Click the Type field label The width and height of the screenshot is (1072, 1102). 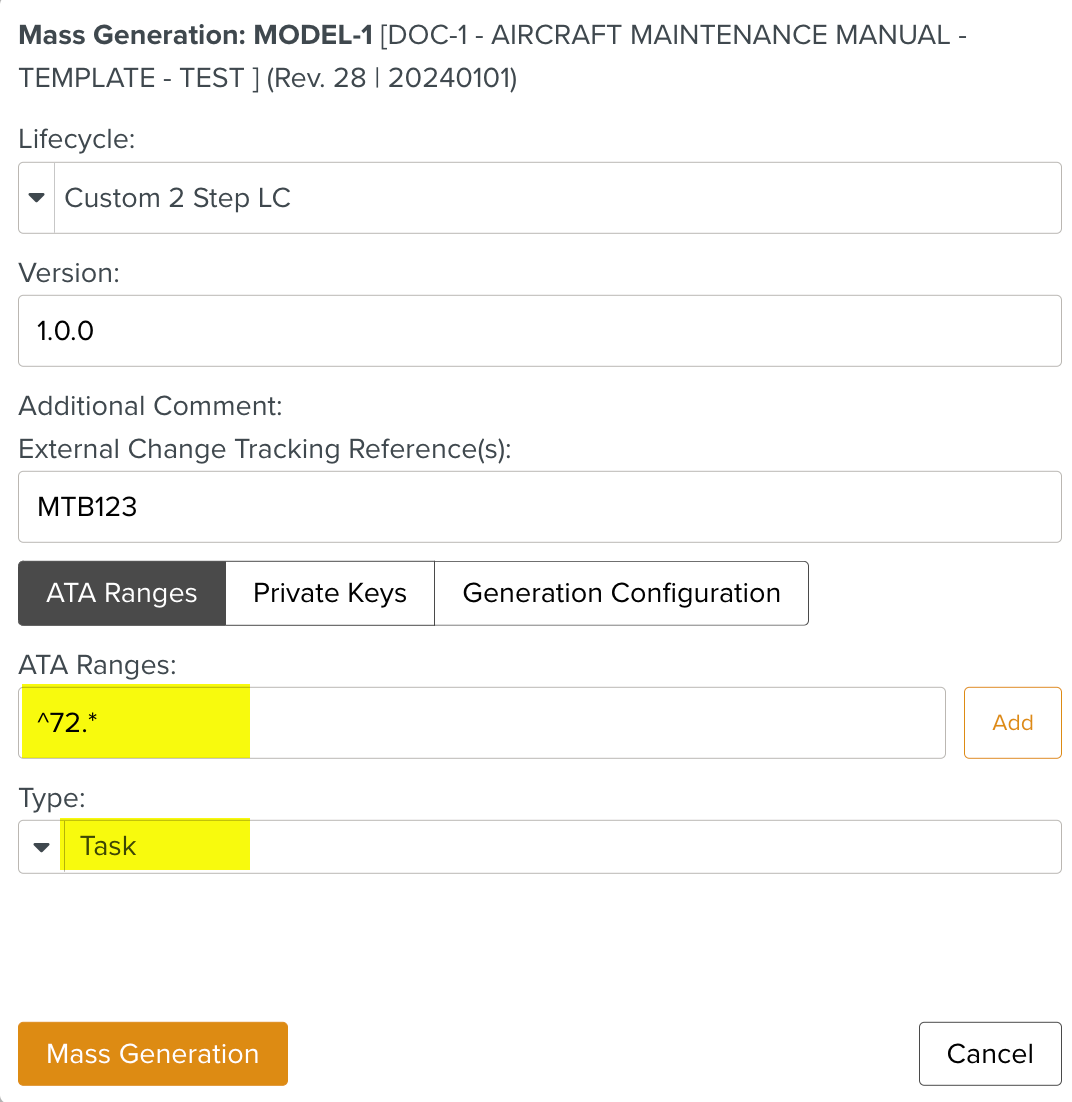tap(52, 798)
